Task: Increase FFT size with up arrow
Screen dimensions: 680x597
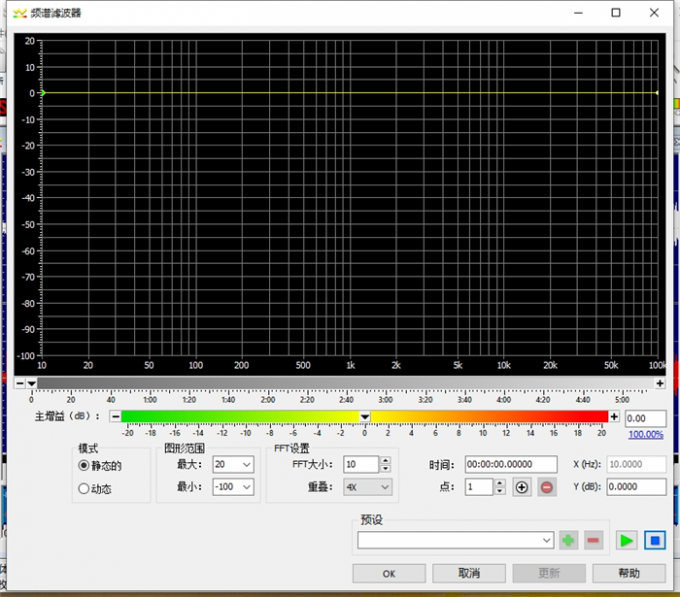Action: tap(385, 460)
